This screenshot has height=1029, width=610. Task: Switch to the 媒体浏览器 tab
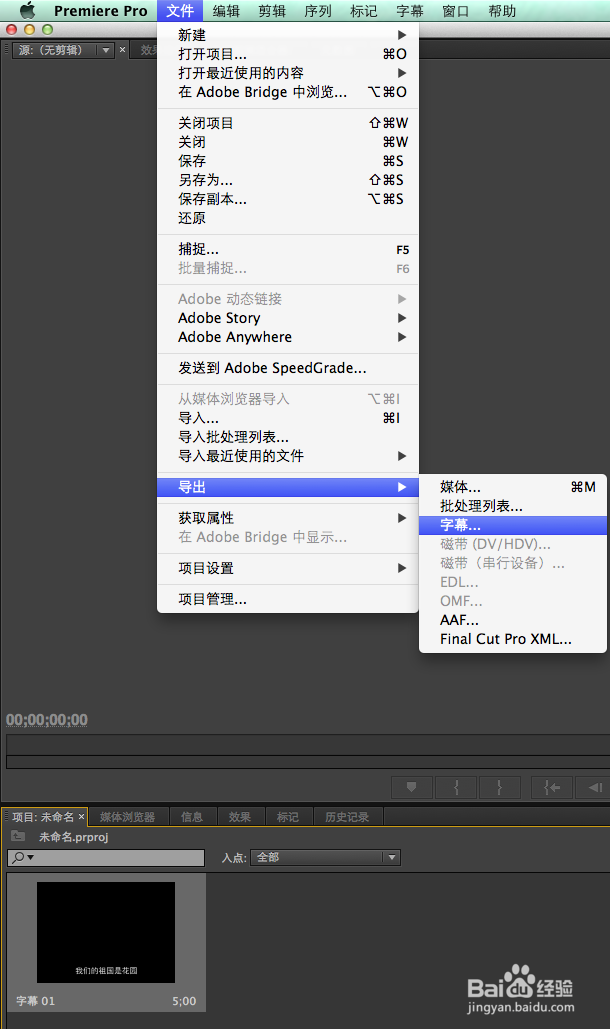pyautogui.click(x=127, y=816)
